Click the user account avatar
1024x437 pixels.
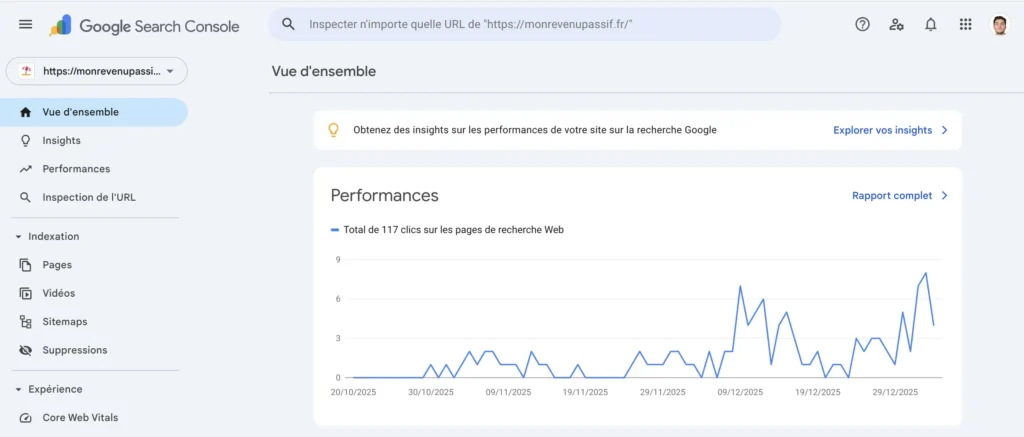click(999, 25)
